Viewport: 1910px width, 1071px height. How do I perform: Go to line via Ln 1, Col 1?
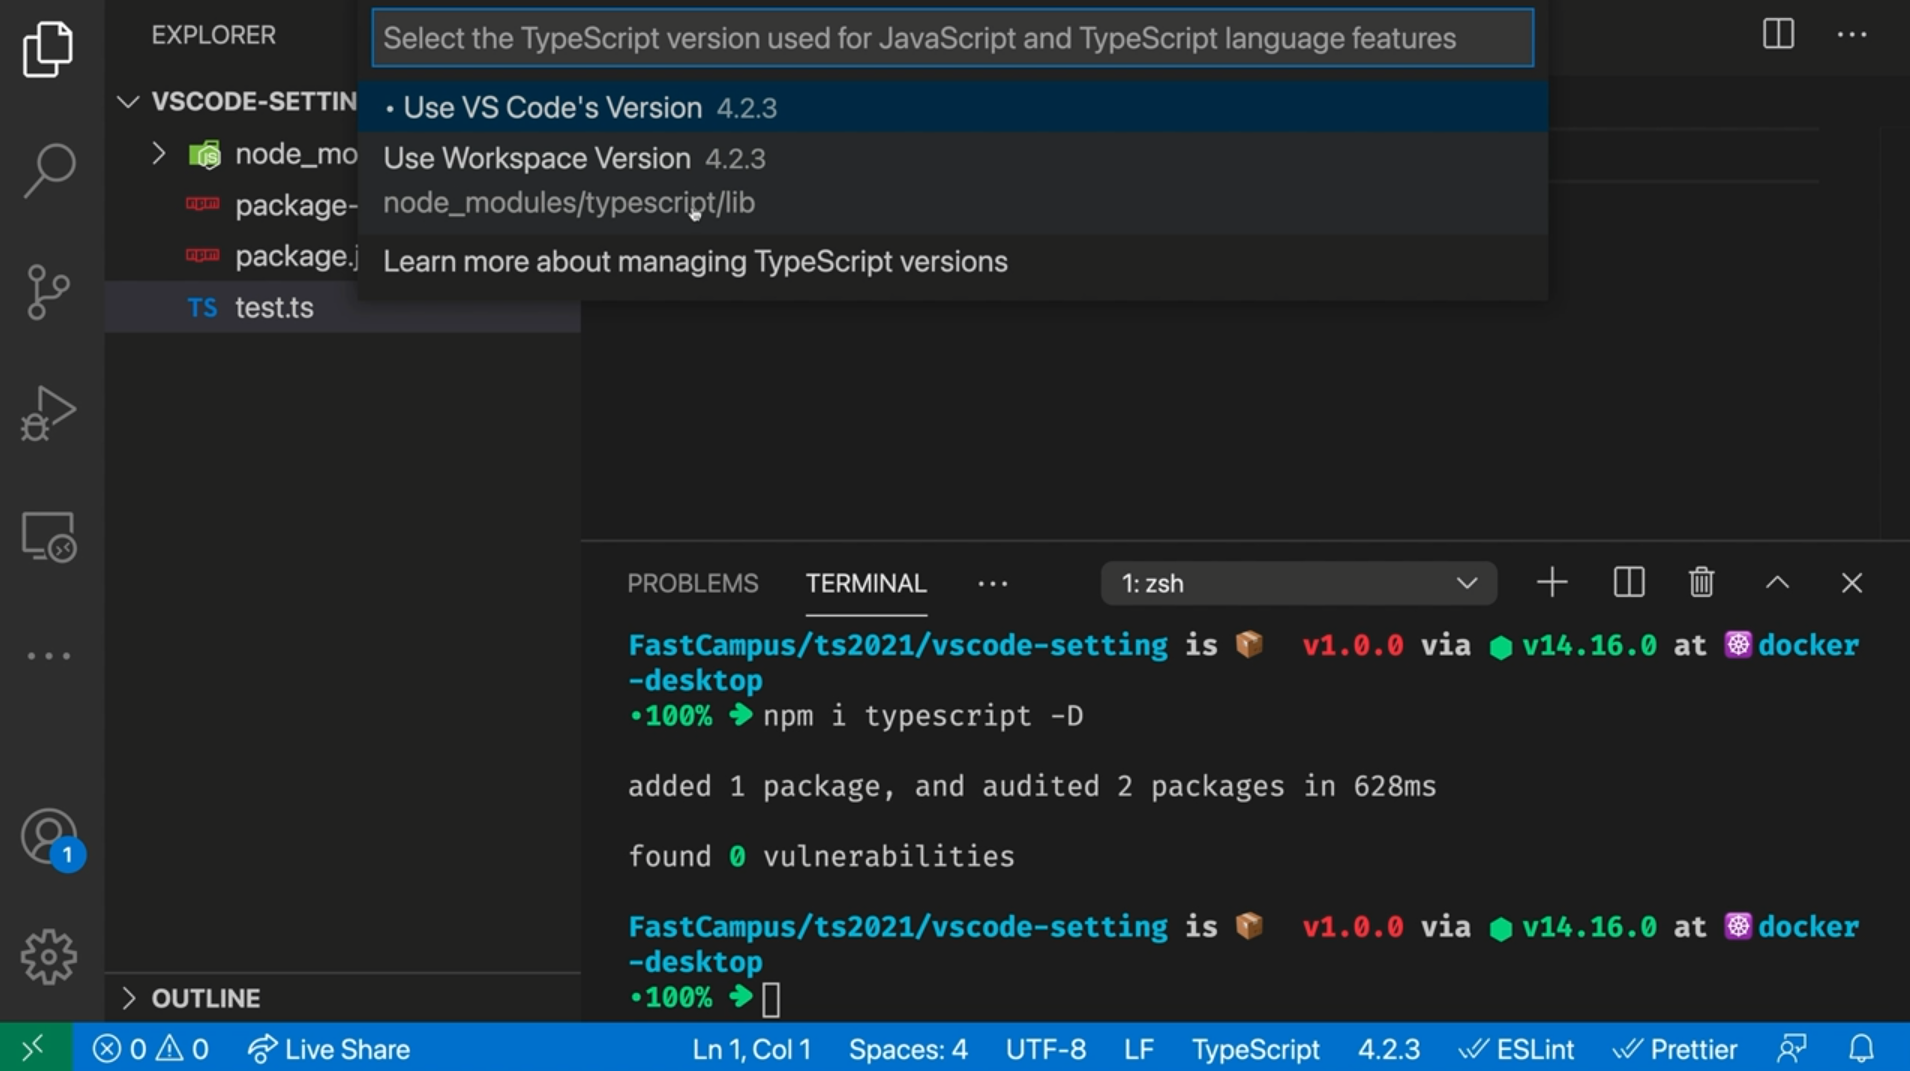click(752, 1049)
